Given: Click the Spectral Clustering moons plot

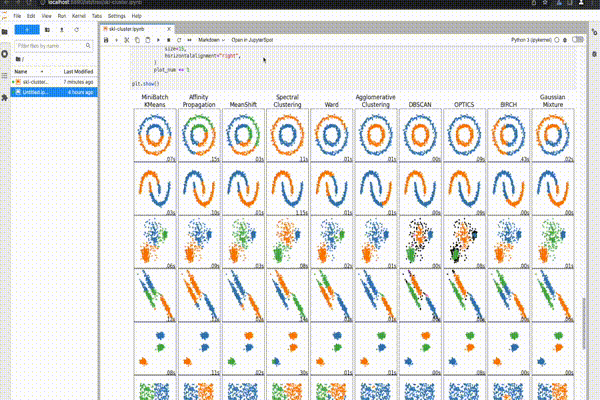Looking at the screenshot, I should tap(287, 188).
